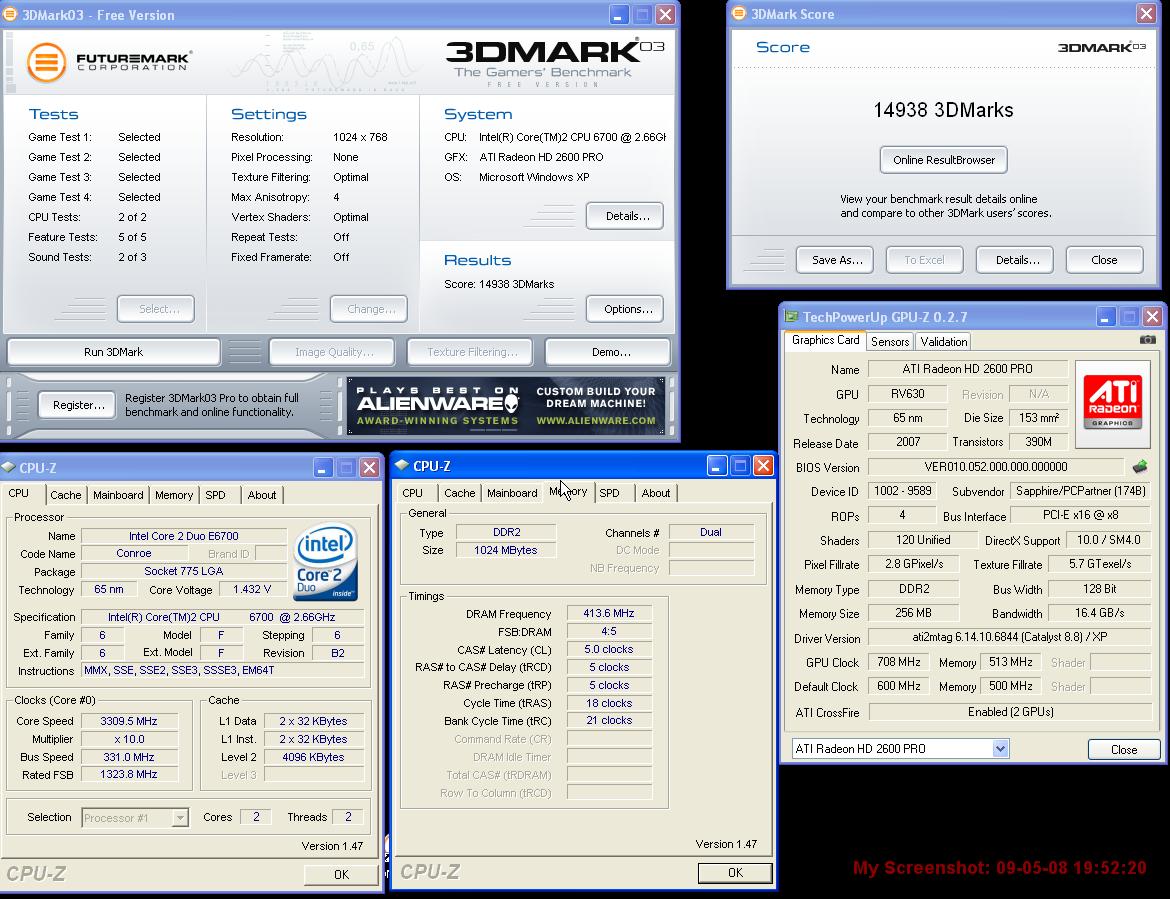Switch to the Sensors tab in GPU-Z

[x=889, y=342]
